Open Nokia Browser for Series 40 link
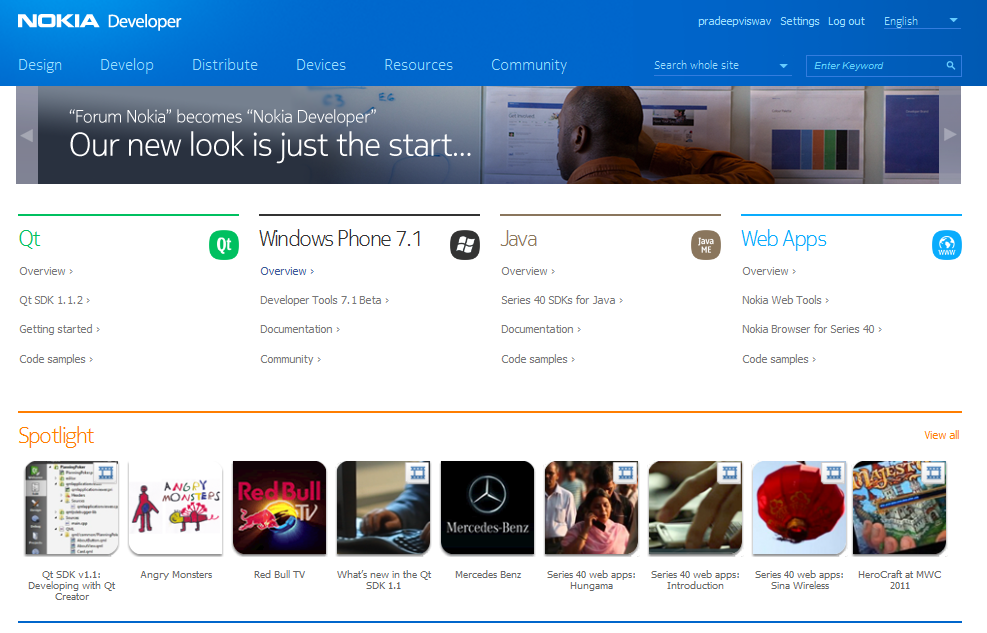This screenshot has width=987, height=633. click(812, 329)
